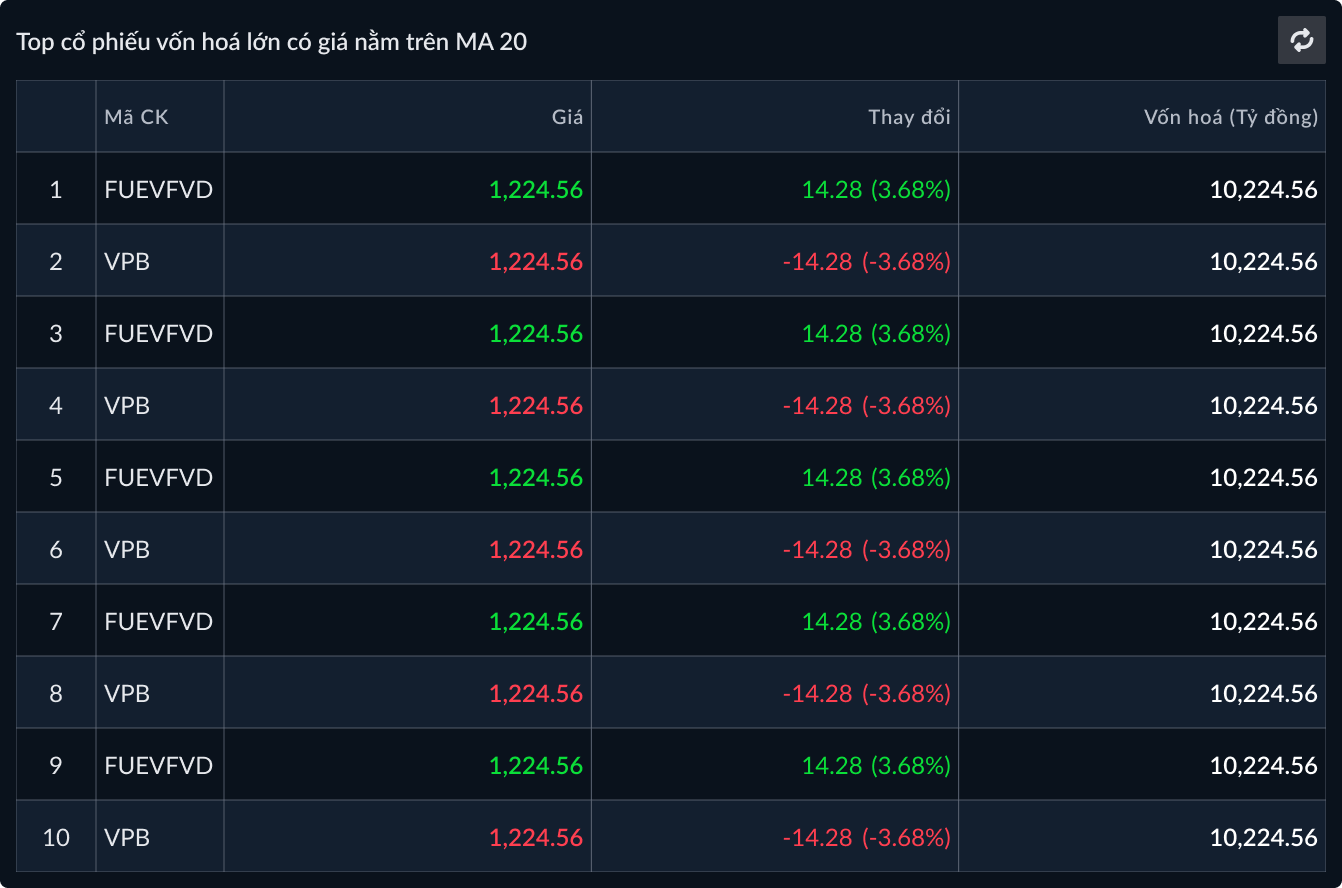Screen dimensions: 1342x888
Task: Click the price value in row 7
Action: 535,621
